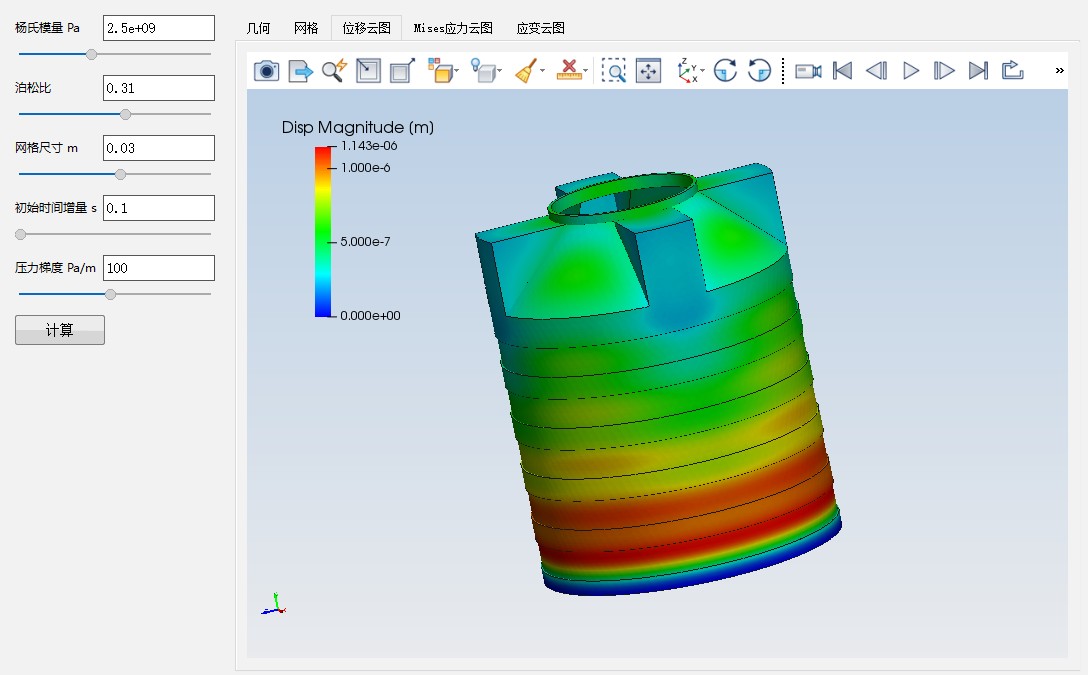1088x675 pixels.
Task: Click the '0.000e+00' legend minimum value
Action: [x=370, y=316]
